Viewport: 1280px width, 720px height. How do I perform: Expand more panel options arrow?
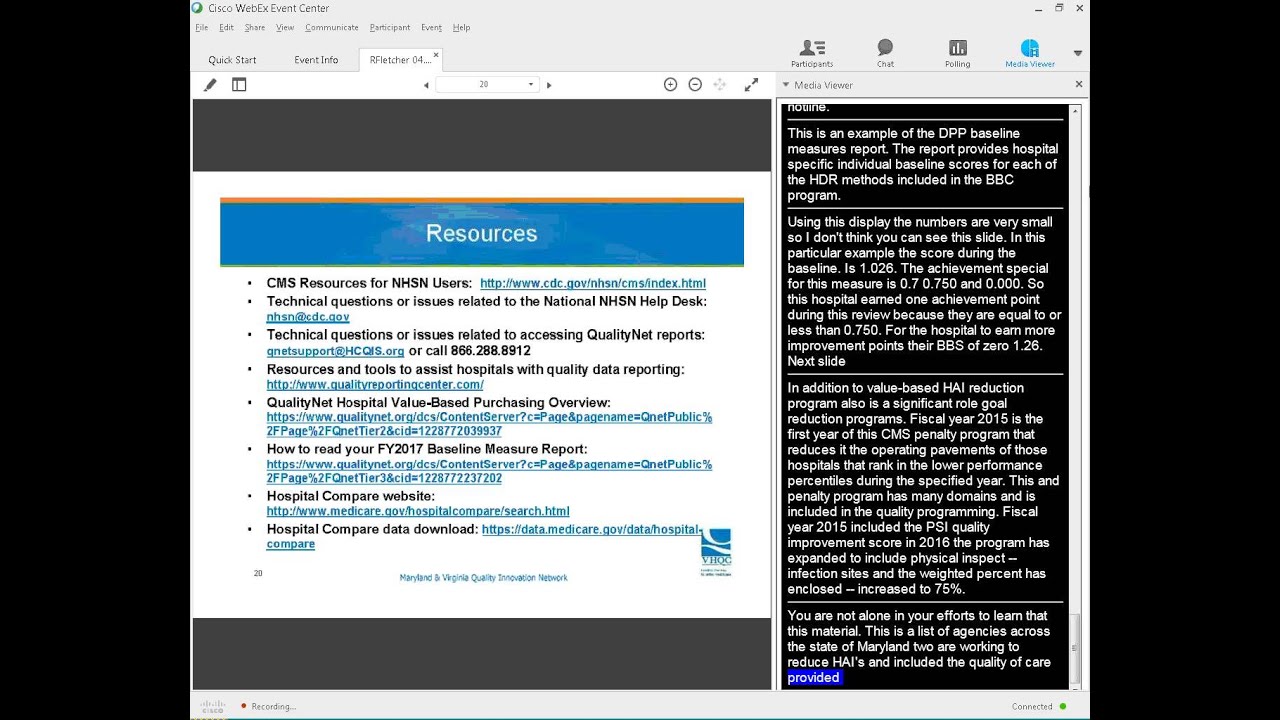(x=1078, y=53)
